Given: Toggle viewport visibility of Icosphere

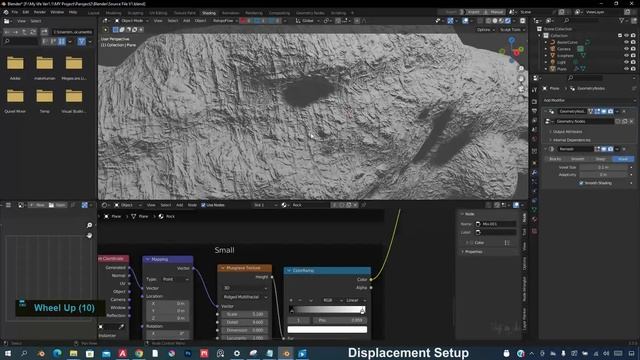Looking at the screenshot, I should [x=626, y=56].
